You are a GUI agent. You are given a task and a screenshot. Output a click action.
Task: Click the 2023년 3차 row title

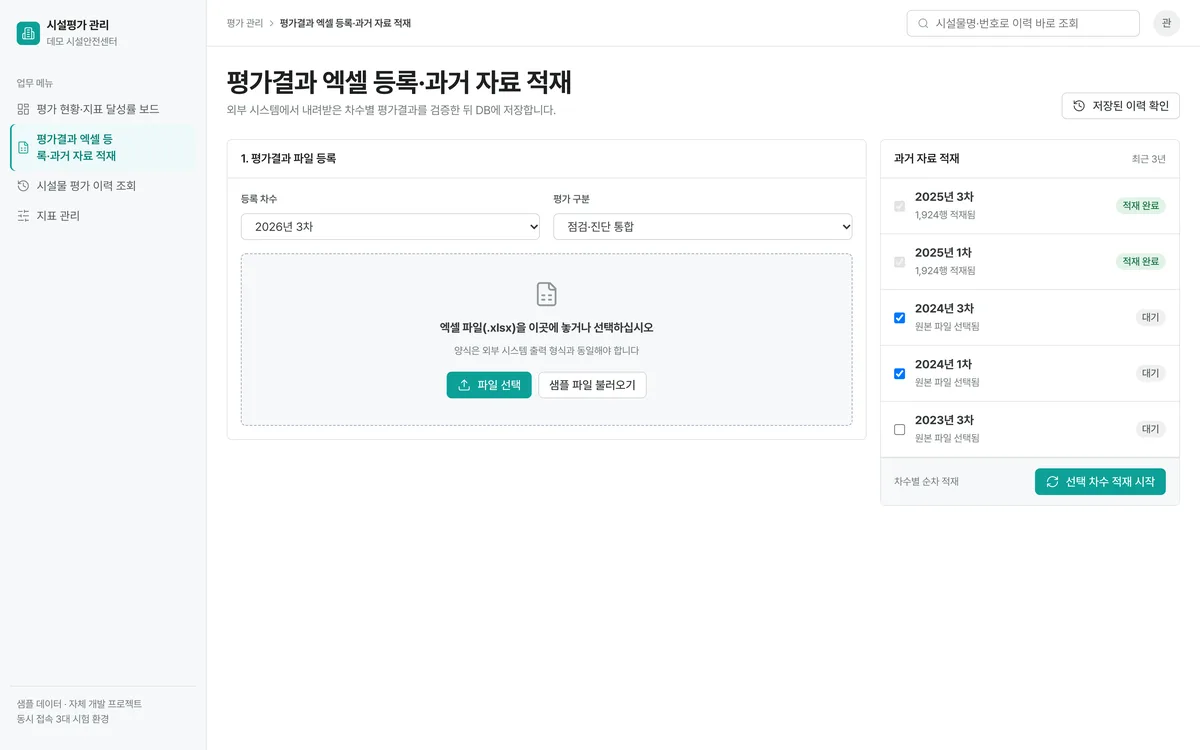(944, 421)
